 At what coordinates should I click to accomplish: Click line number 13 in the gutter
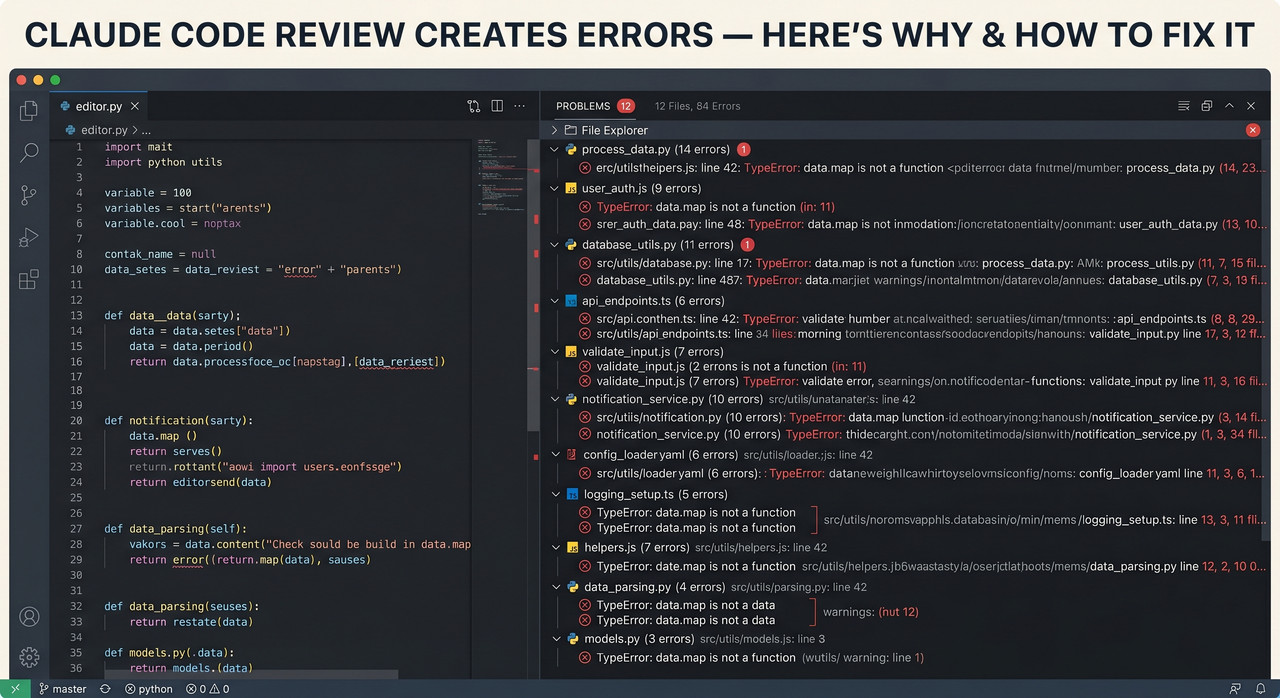pyautogui.click(x=76, y=315)
